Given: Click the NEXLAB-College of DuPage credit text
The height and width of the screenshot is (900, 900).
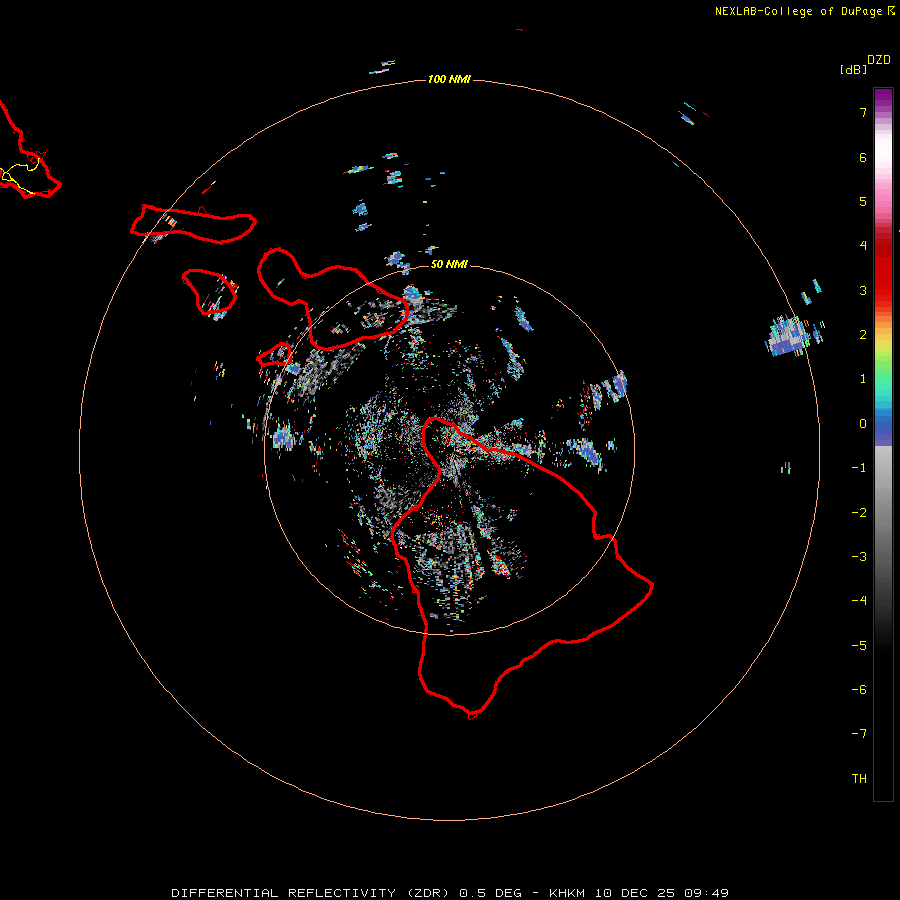Looking at the screenshot, I should tap(798, 11).
